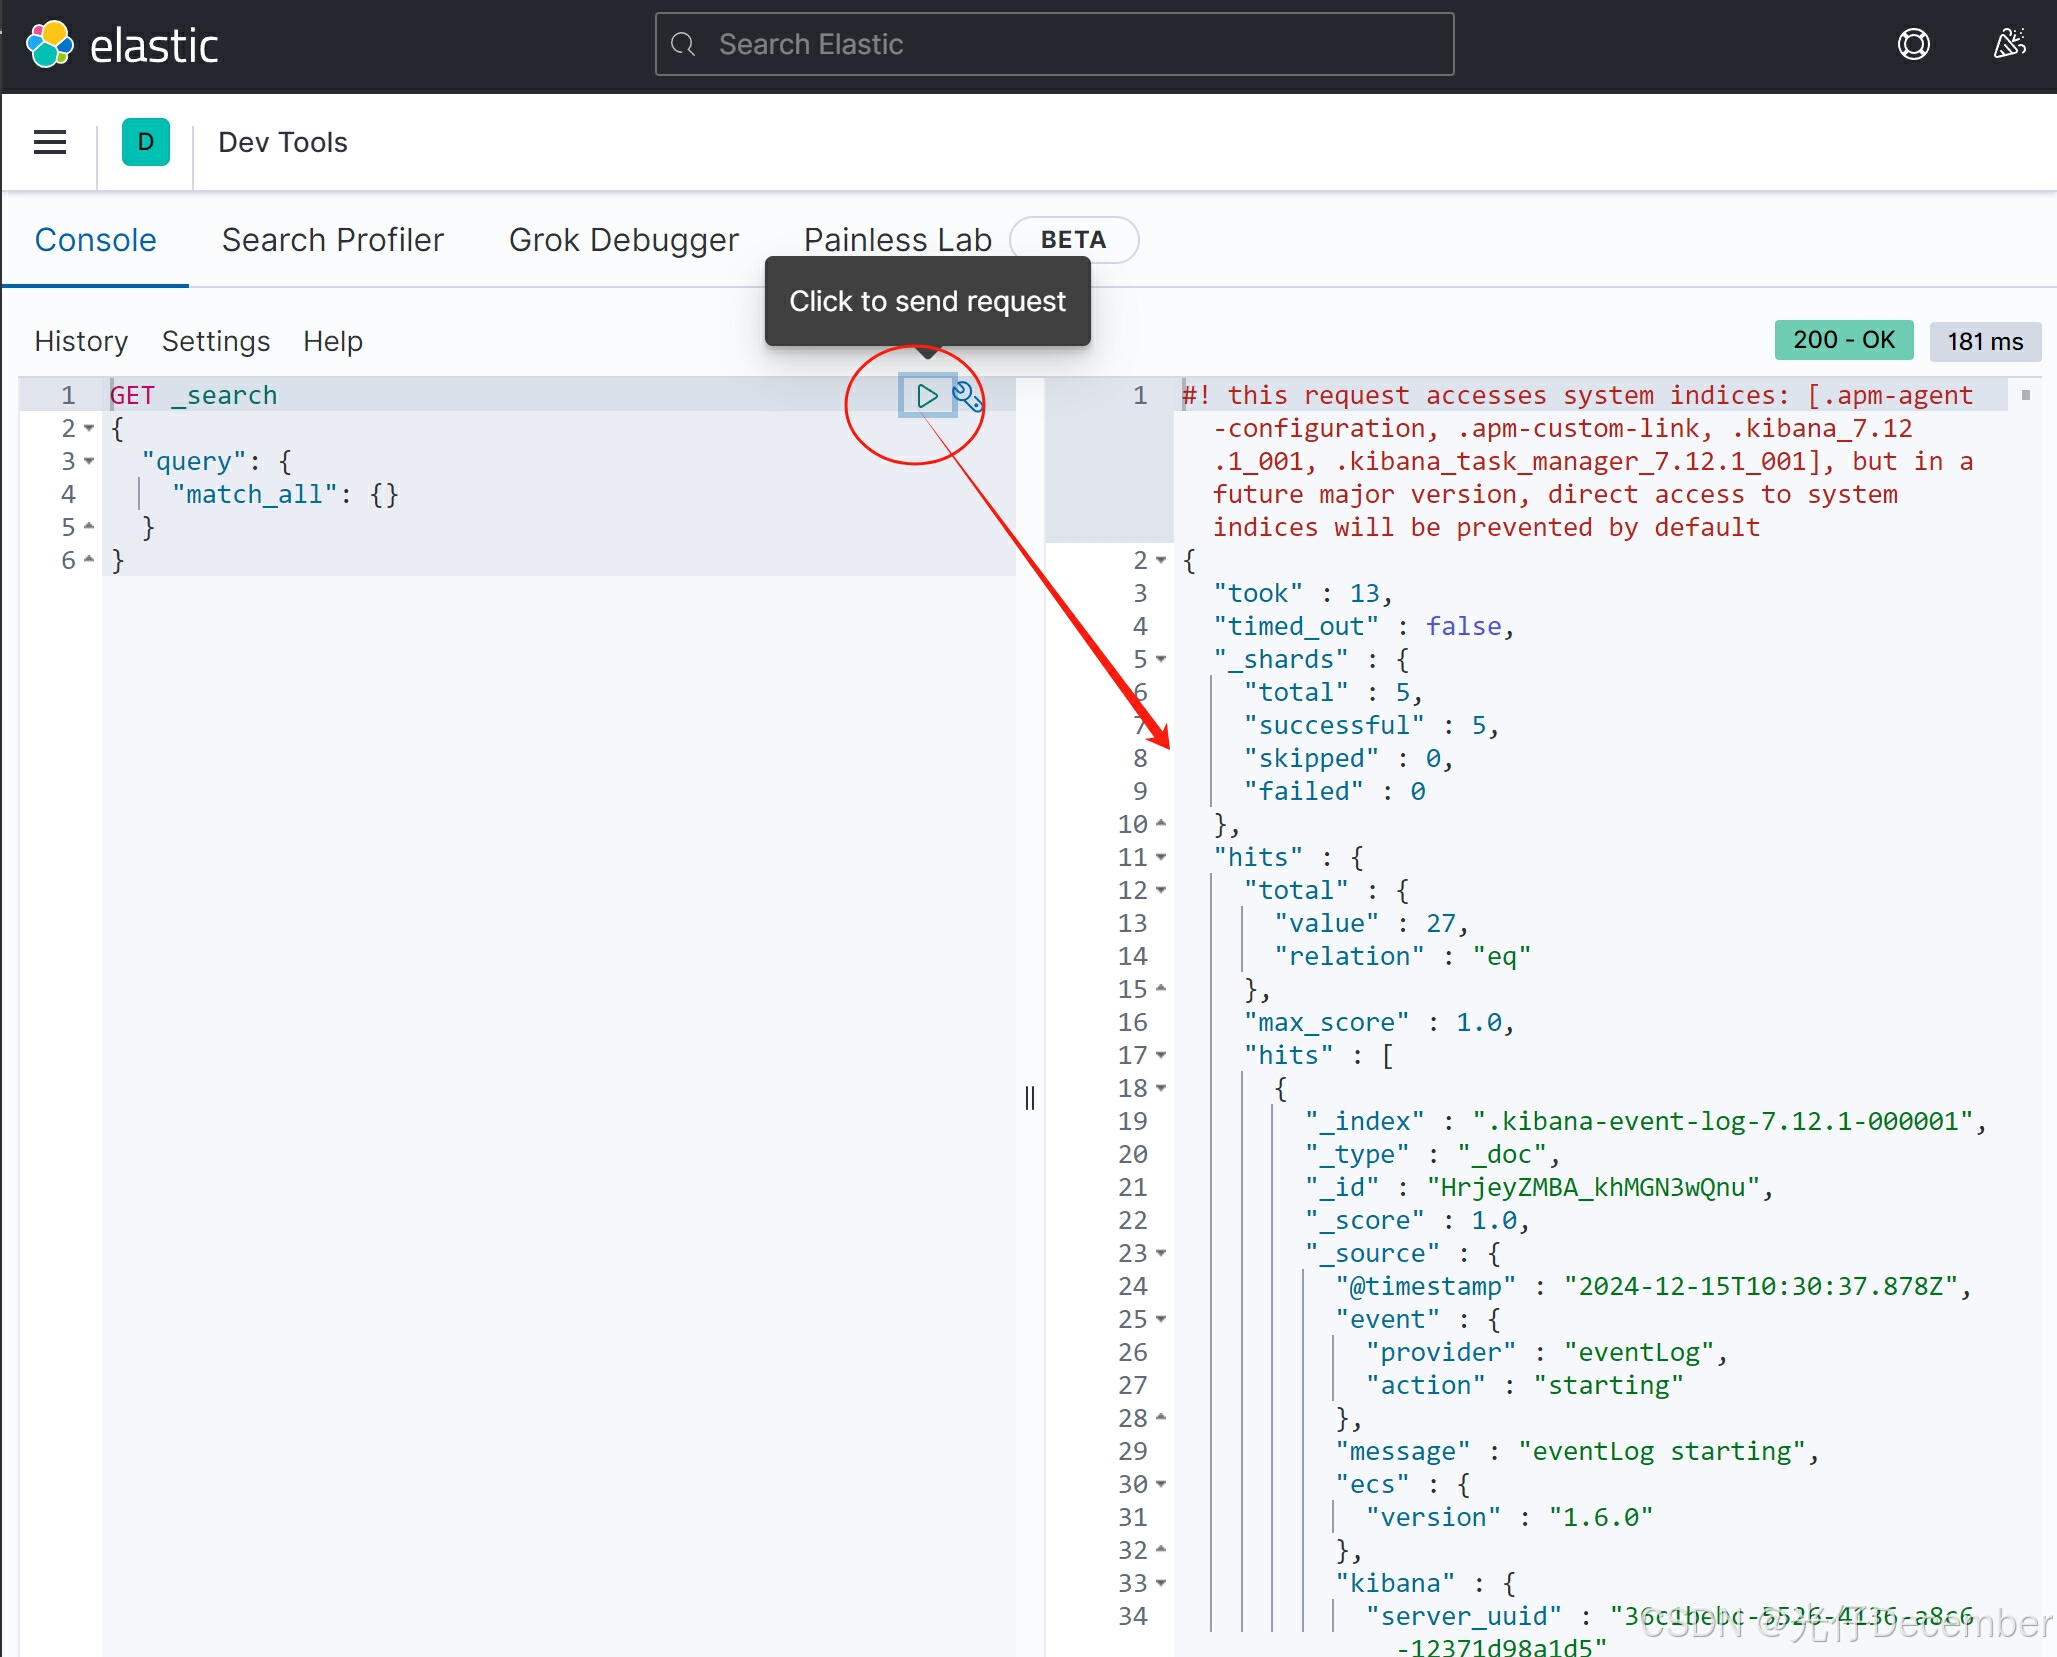Open the Grok Debugger tab
The image size is (2057, 1657).
click(623, 240)
